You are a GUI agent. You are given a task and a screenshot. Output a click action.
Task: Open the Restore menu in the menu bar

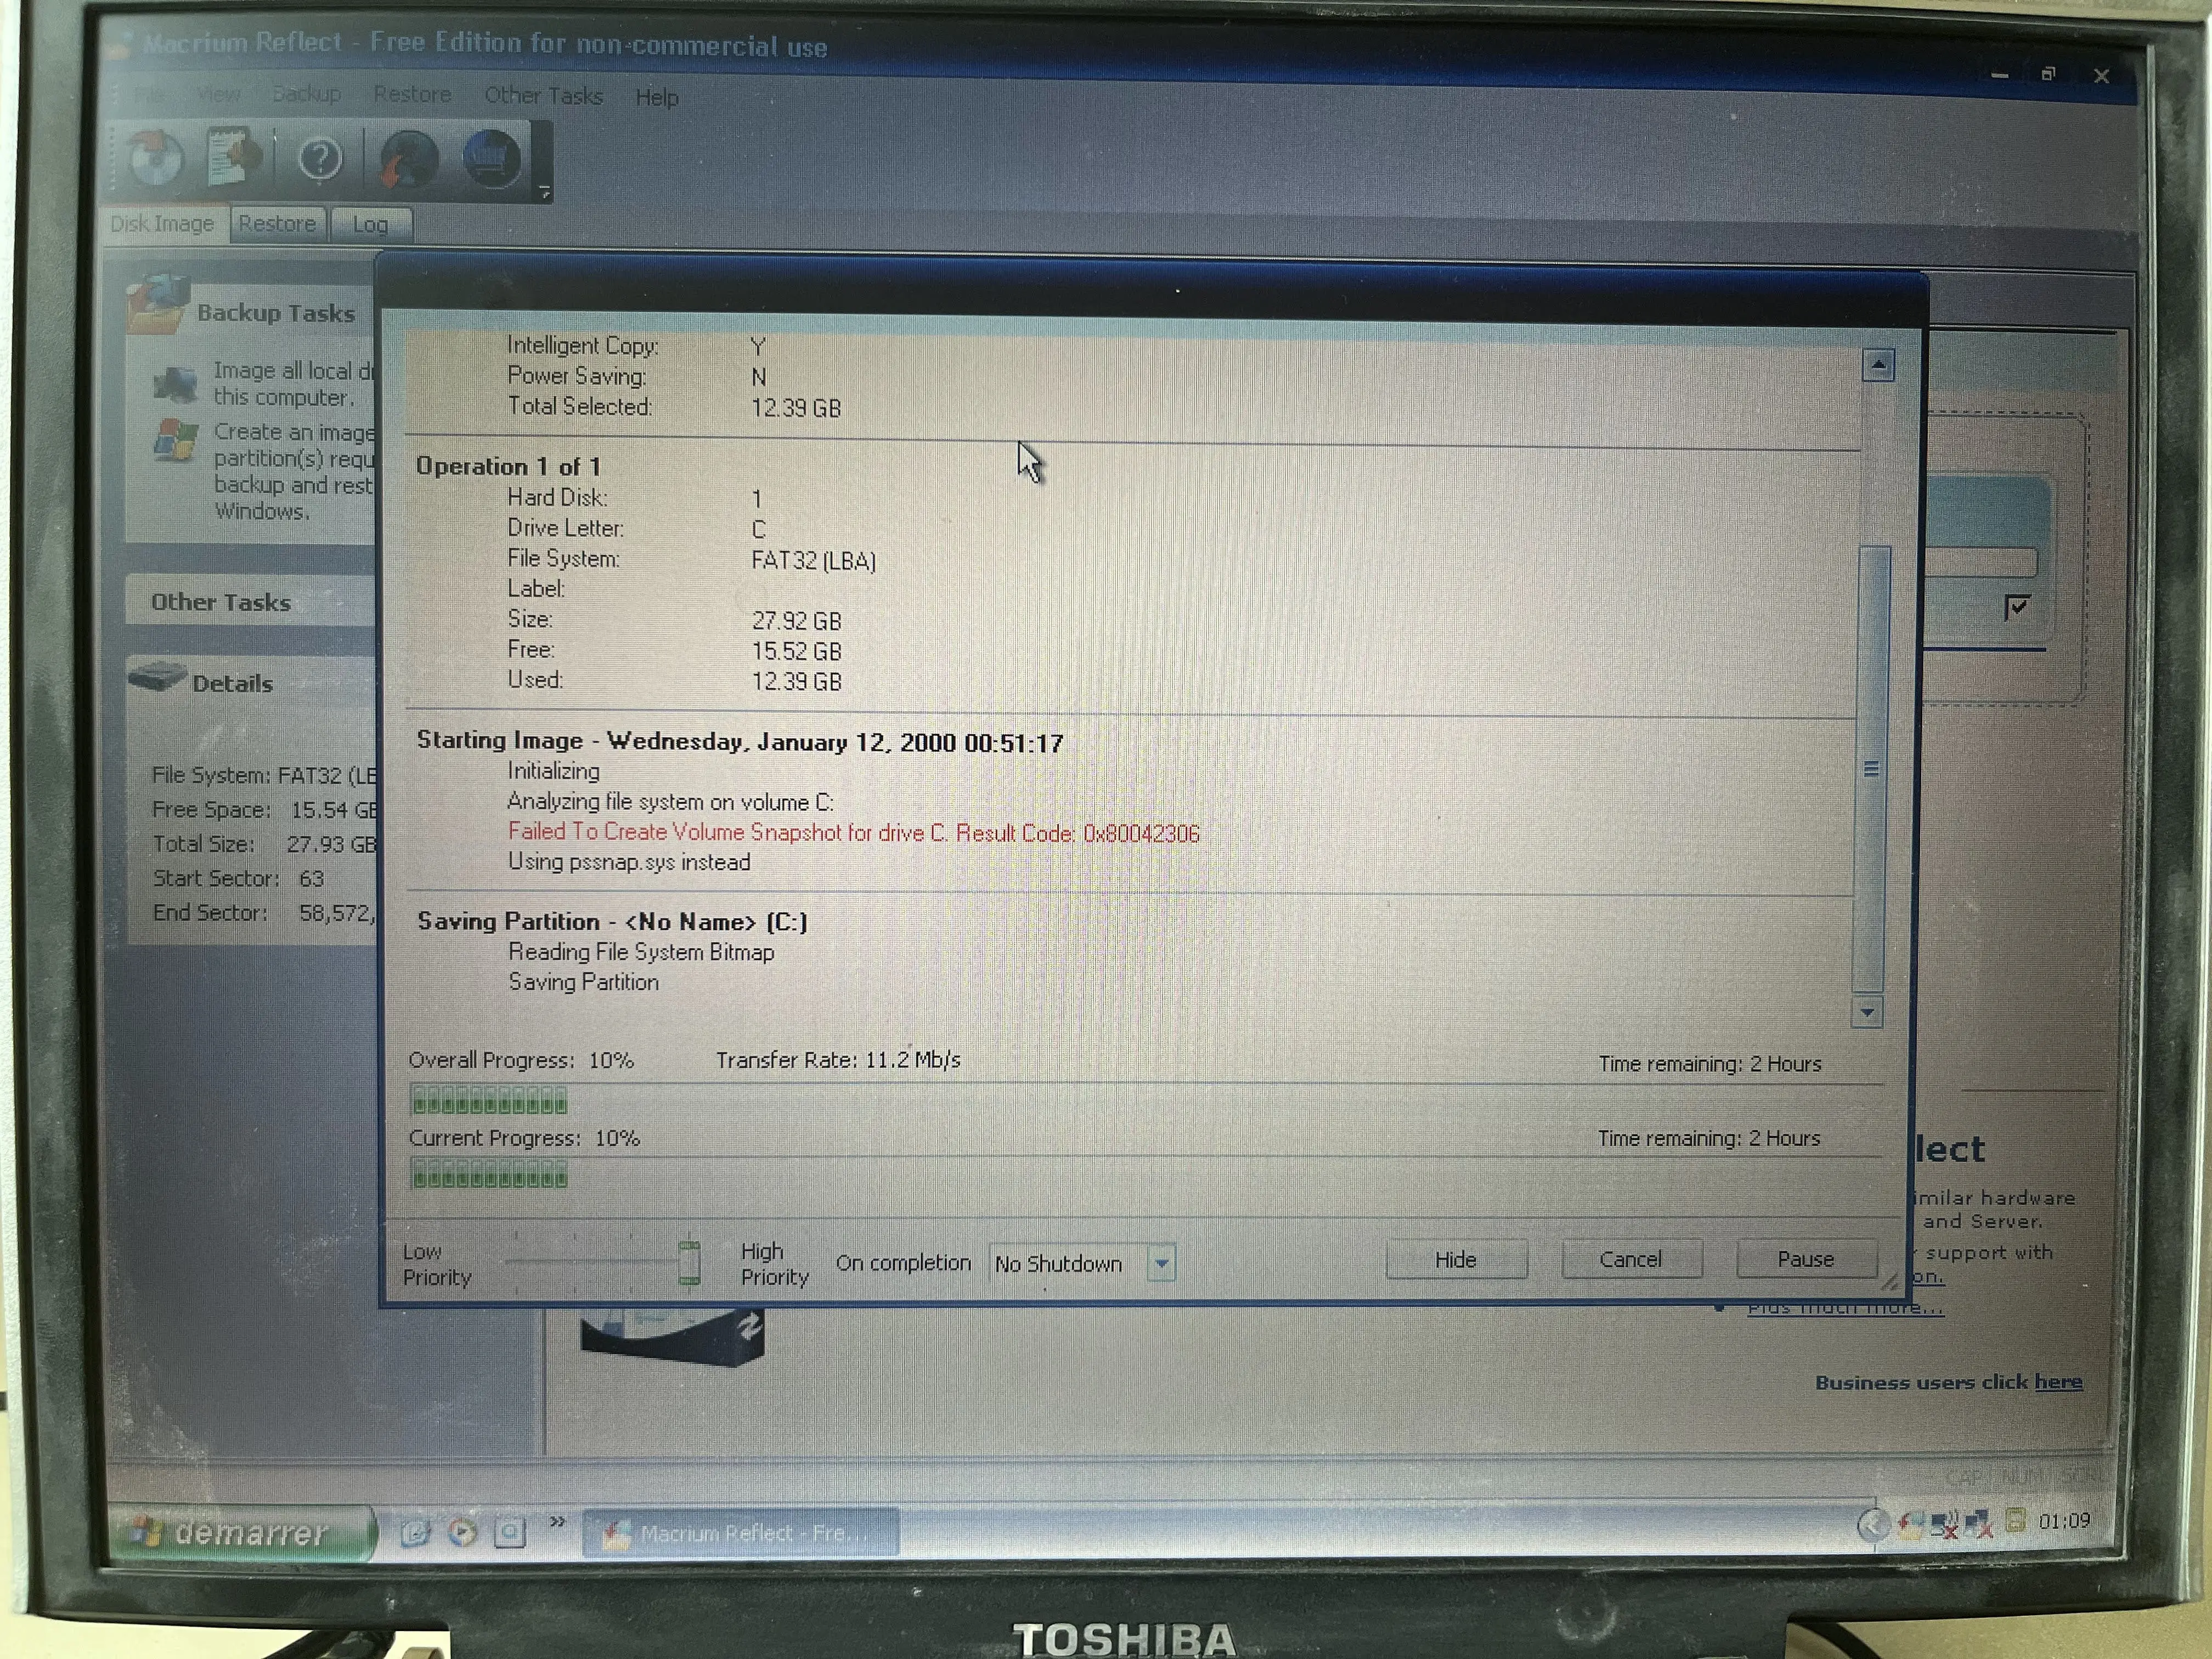point(412,95)
